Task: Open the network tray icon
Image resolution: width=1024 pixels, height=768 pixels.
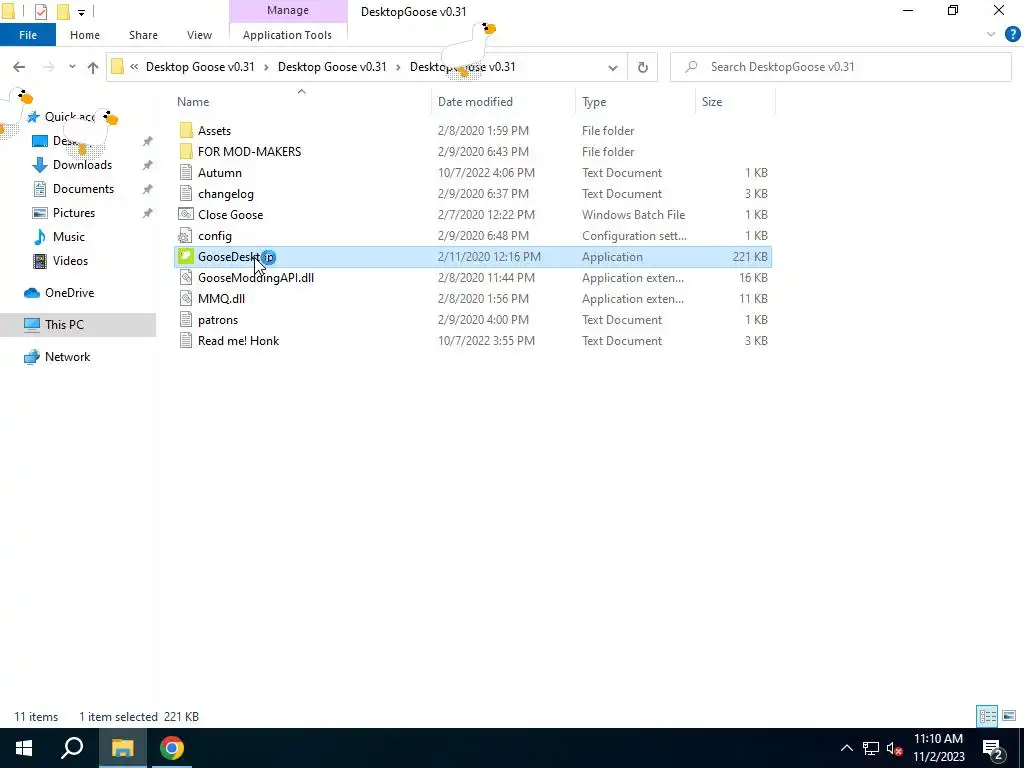Action: [x=871, y=748]
